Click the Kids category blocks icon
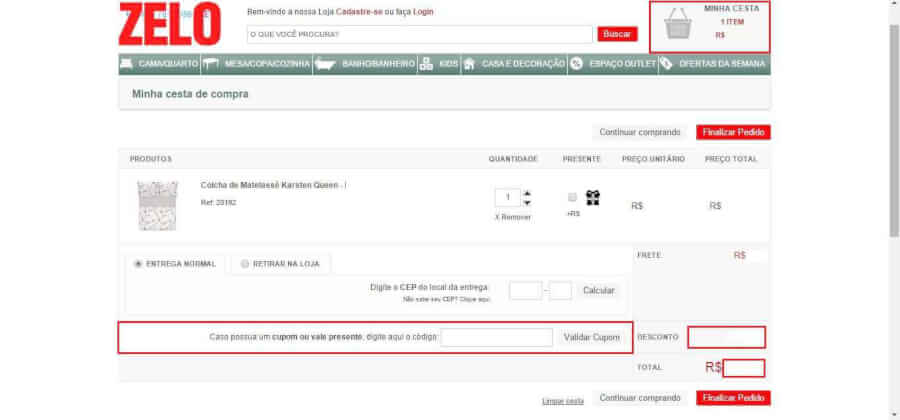Viewport: 900px width, 420px height. point(426,64)
